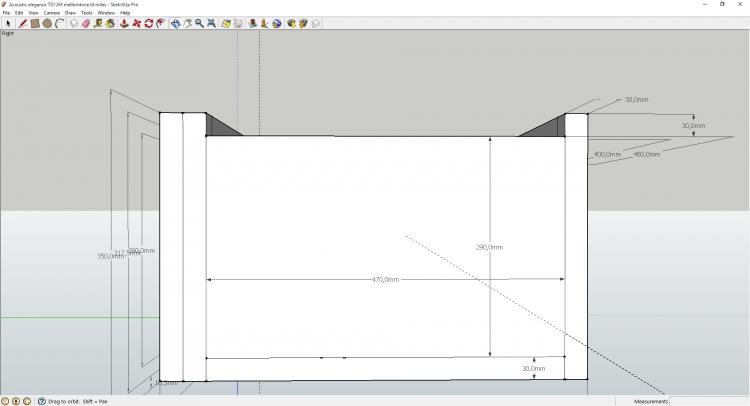Viewport: 750px width, 406px height.
Task: Select the Zoom magnifier tool
Action: [199, 23]
